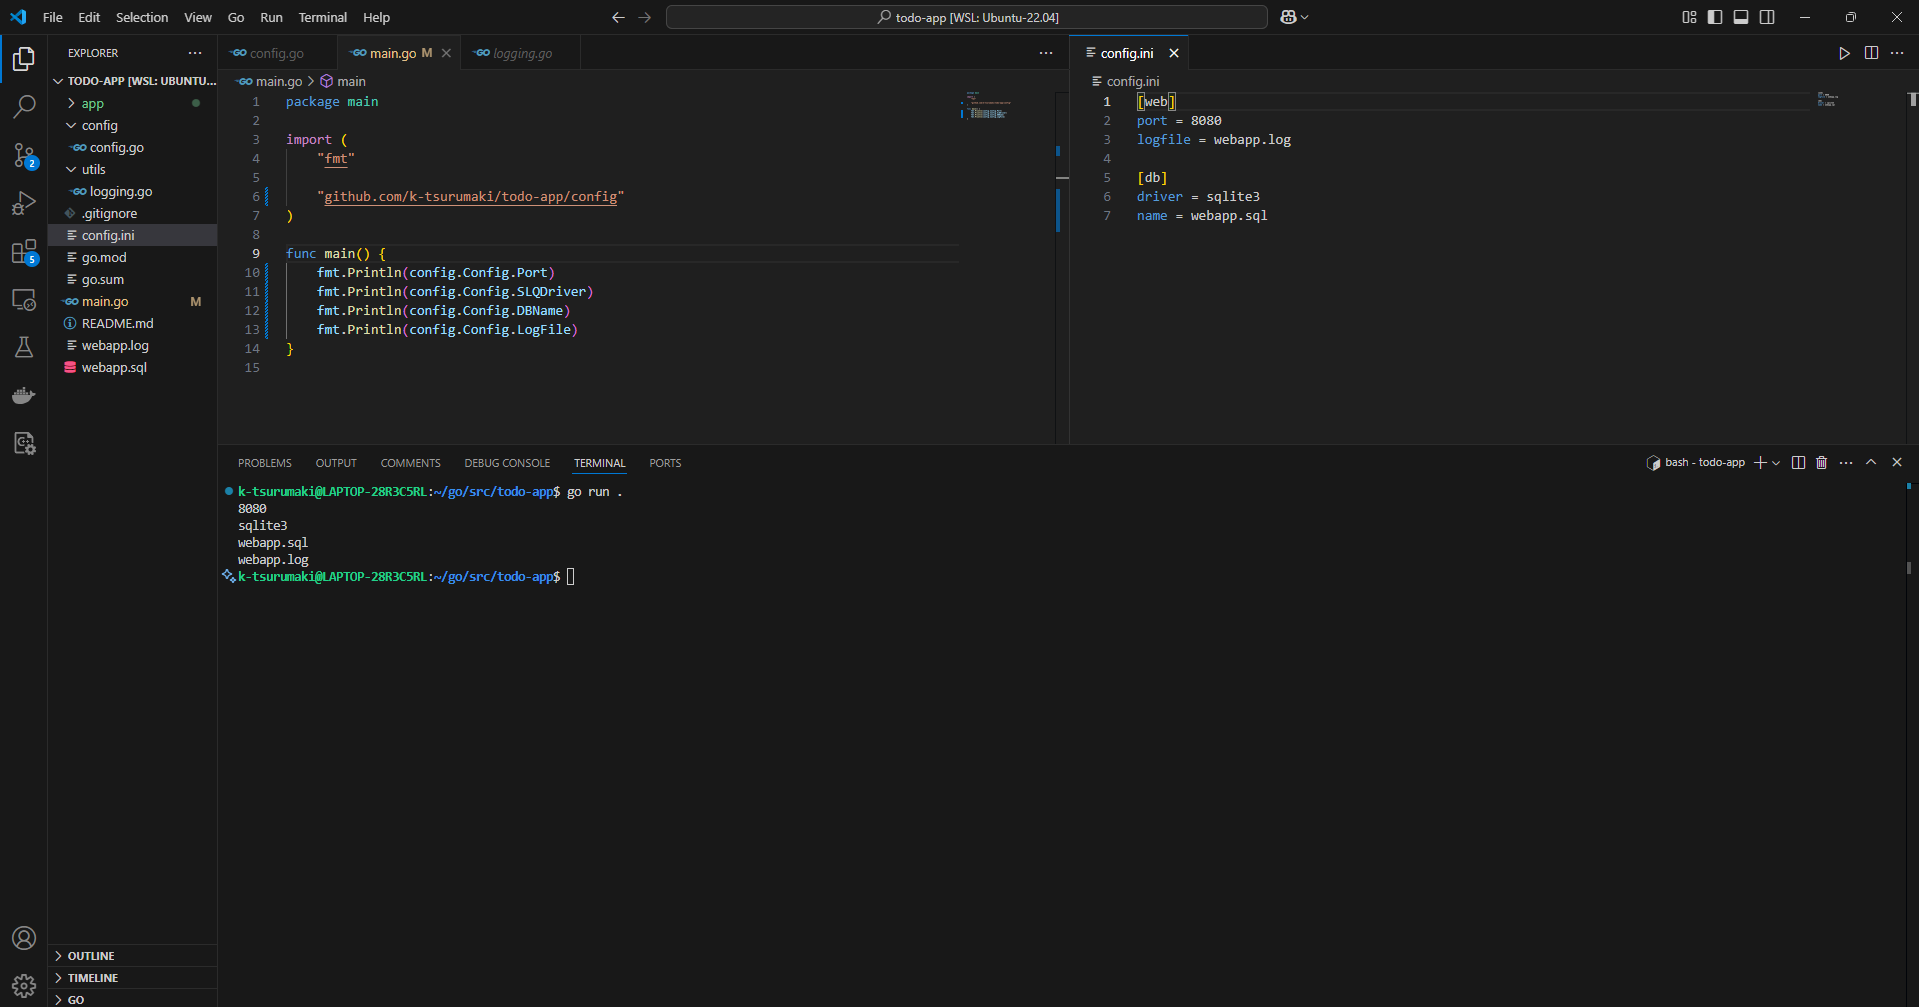Viewport: 1919px width, 1007px height.
Task: Open the Docker view icon
Action: pyautogui.click(x=24, y=396)
